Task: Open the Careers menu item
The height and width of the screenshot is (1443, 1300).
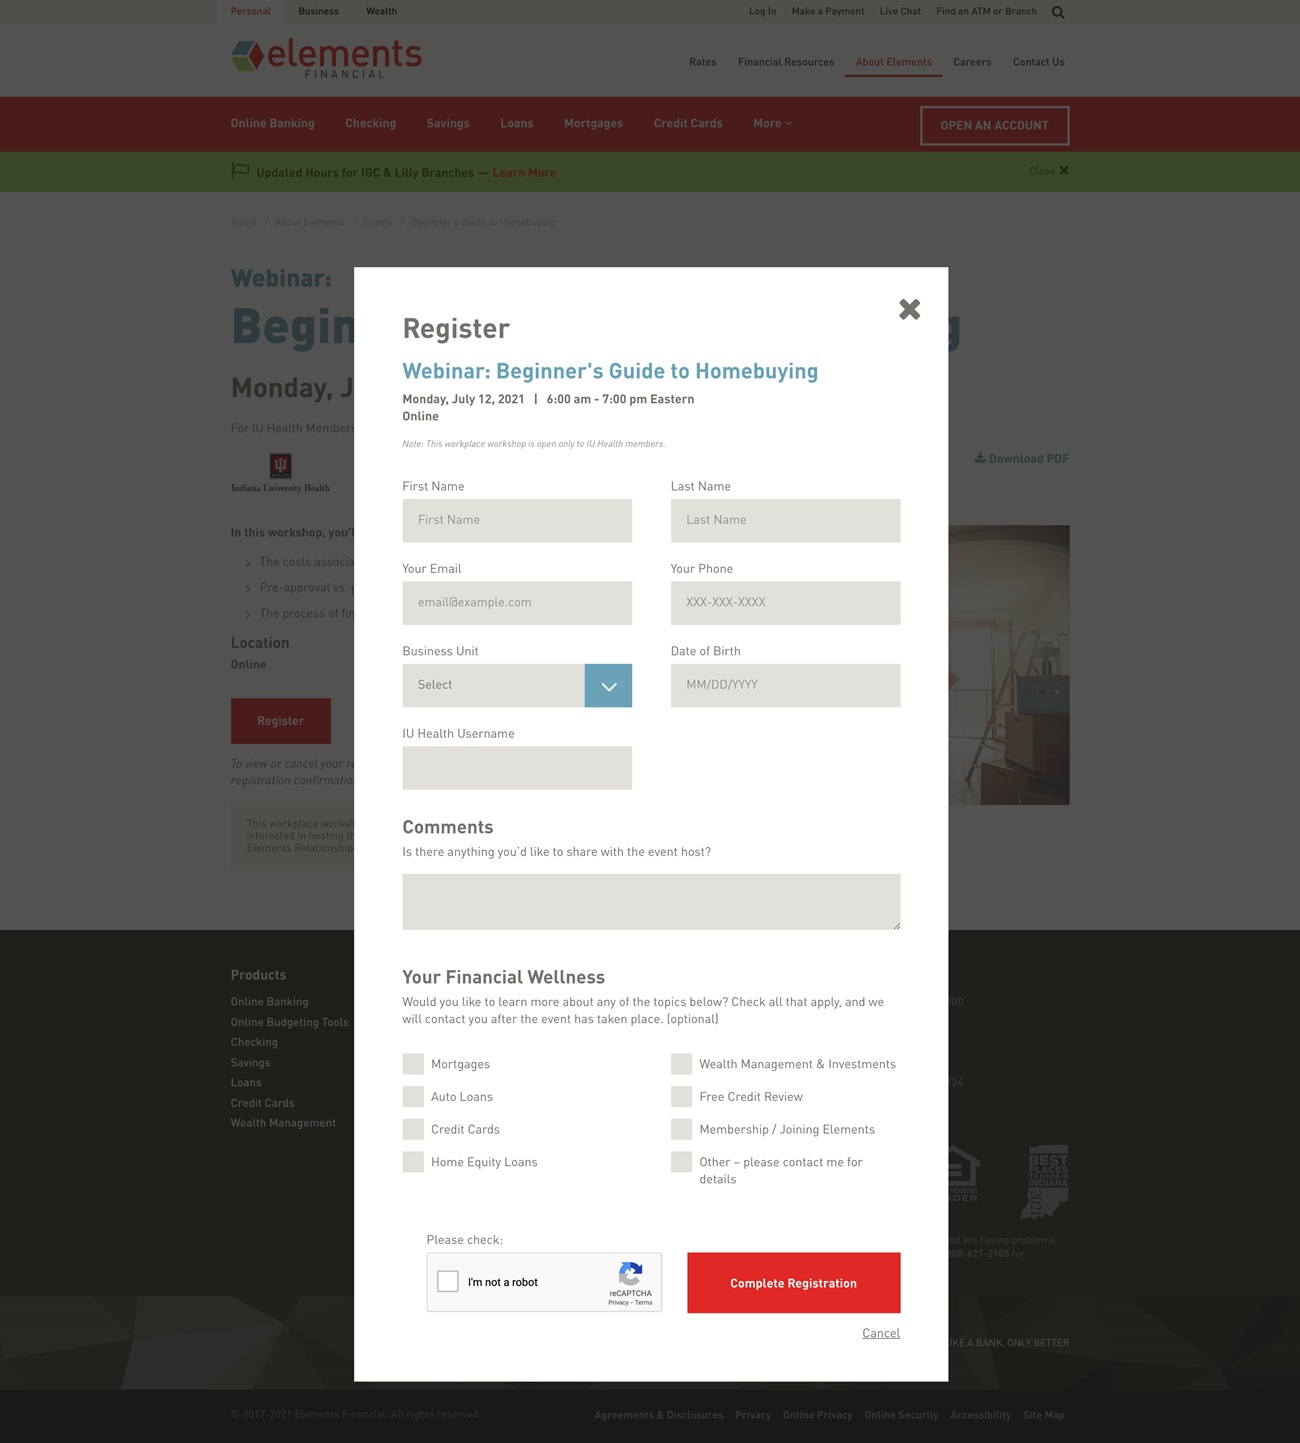Action: (972, 62)
